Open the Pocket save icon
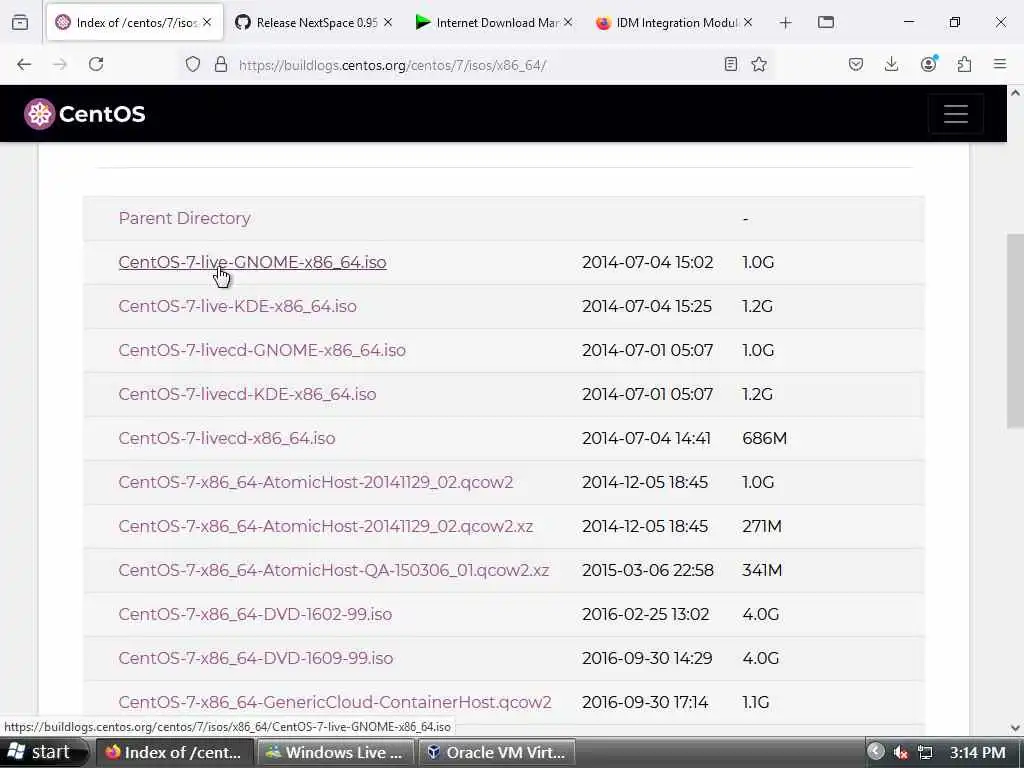Viewport: 1024px width, 768px height. click(856, 64)
